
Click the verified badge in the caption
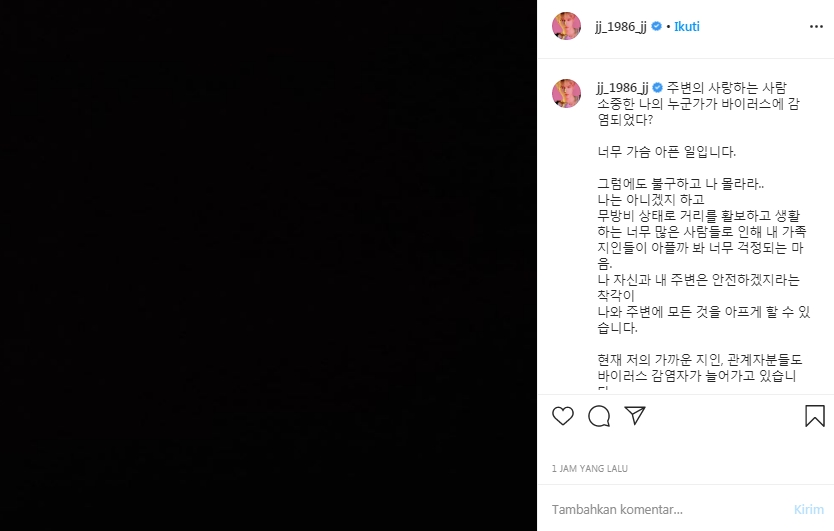[x=658, y=88]
